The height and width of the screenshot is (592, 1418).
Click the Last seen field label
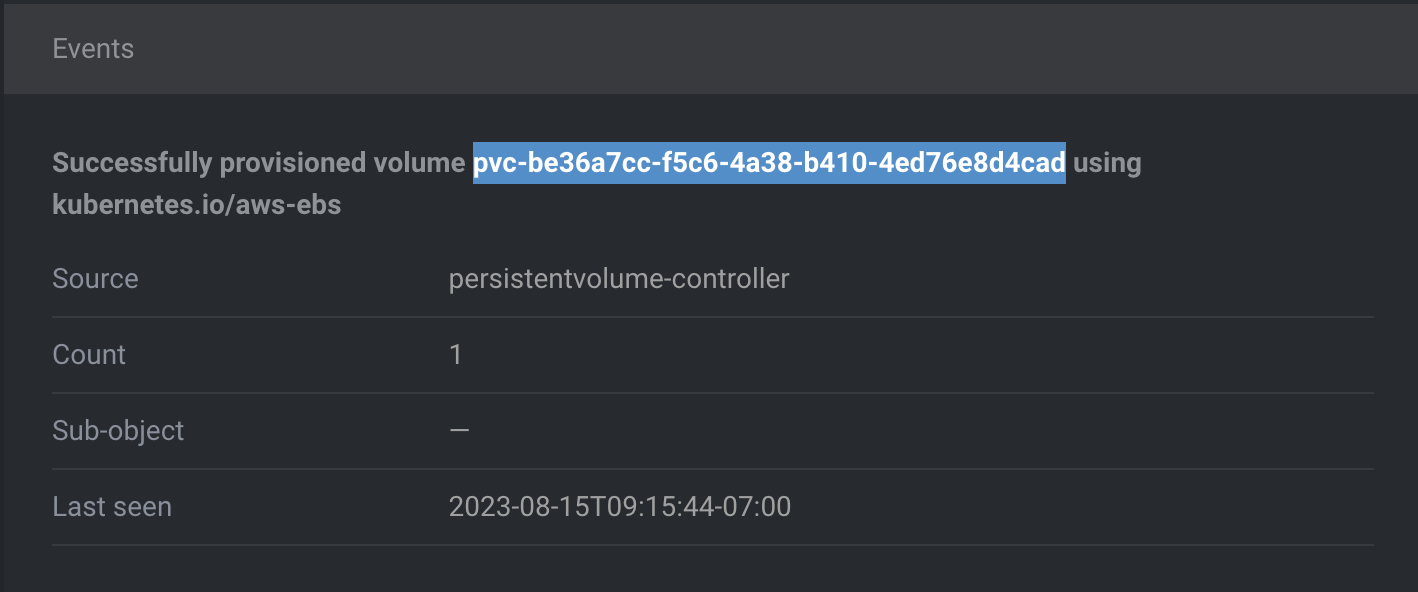tap(112, 507)
